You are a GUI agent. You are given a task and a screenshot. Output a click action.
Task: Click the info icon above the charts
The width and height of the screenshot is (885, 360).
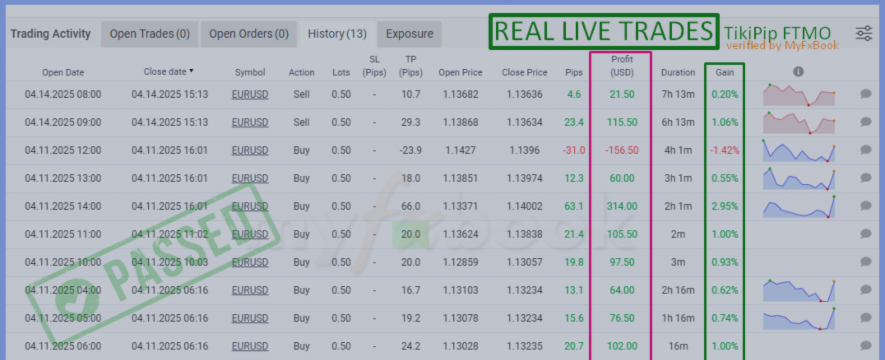[x=798, y=72]
